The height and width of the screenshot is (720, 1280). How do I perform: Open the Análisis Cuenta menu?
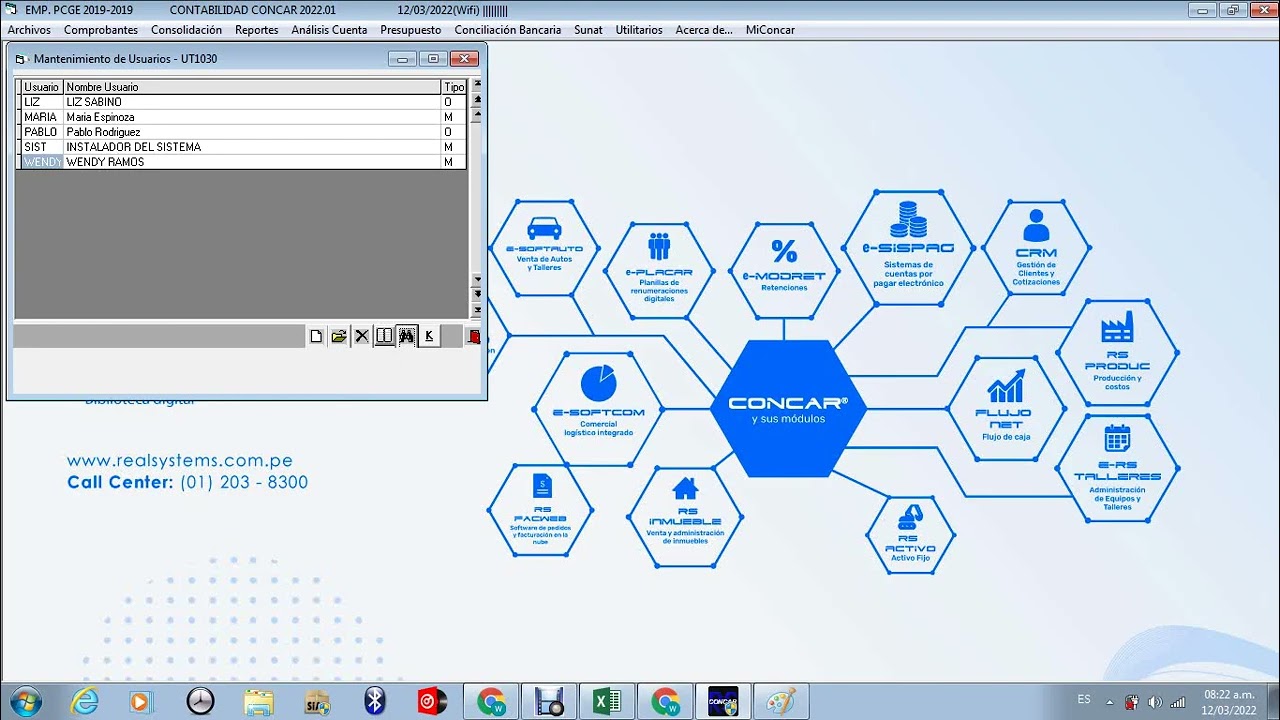[x=329, y=30]
